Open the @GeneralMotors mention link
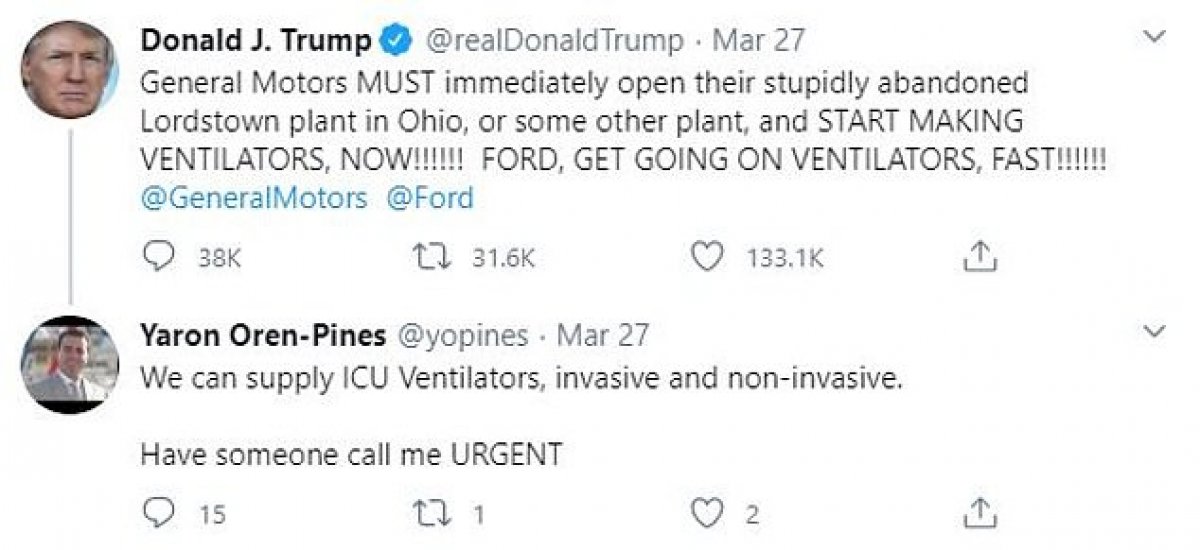This screenshot has height=550, width=1200. [x=254, y=197]
